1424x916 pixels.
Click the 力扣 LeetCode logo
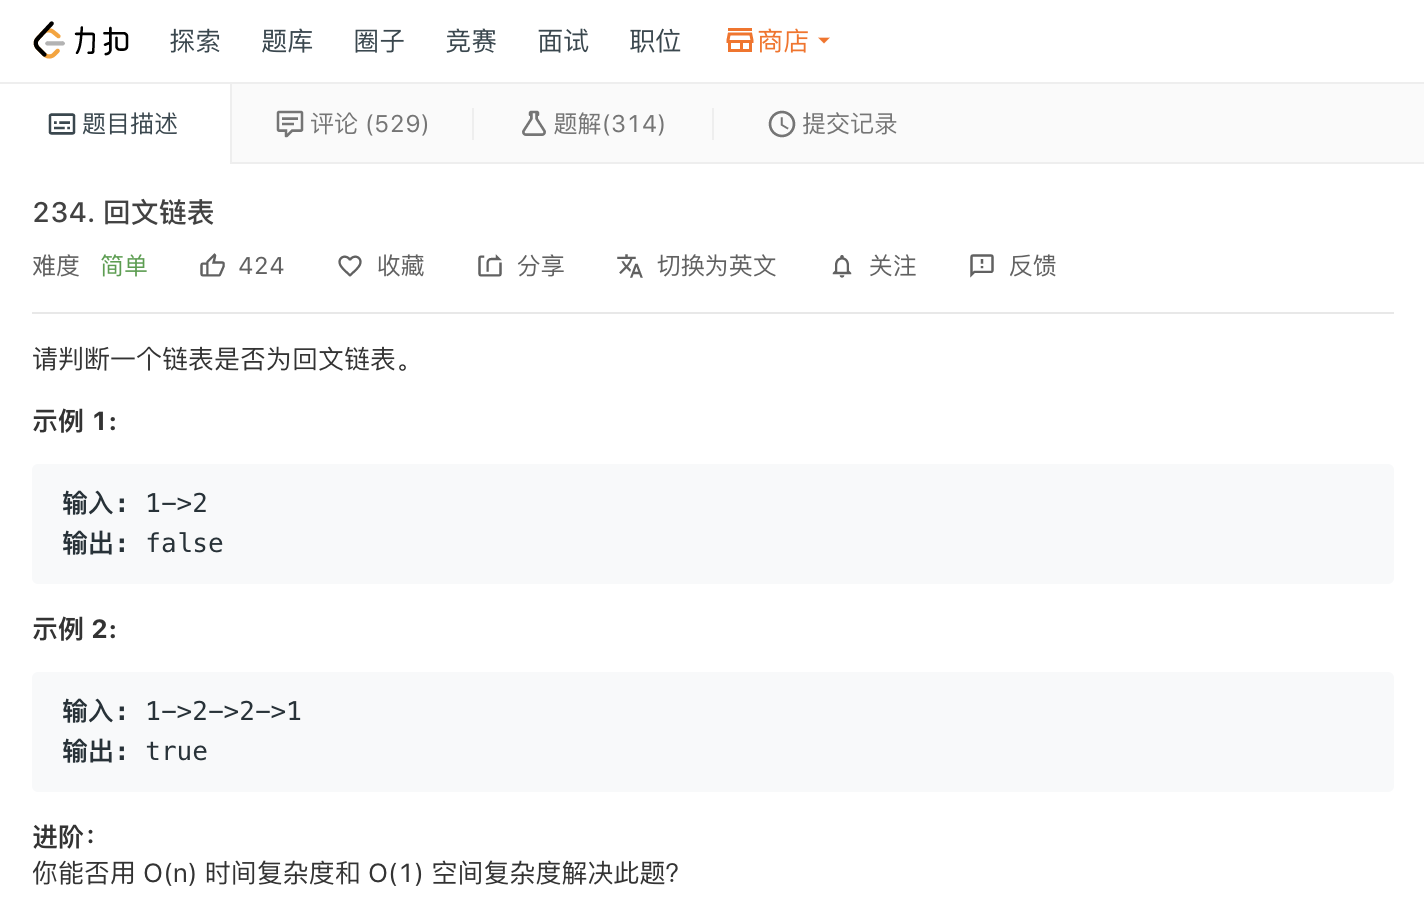(x=81, y=41)
